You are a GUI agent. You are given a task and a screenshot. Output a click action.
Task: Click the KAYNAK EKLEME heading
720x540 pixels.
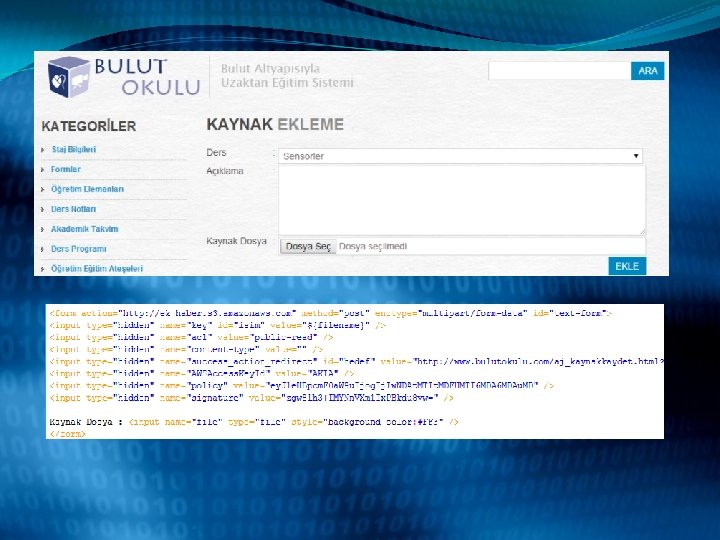tap(275, 124)
